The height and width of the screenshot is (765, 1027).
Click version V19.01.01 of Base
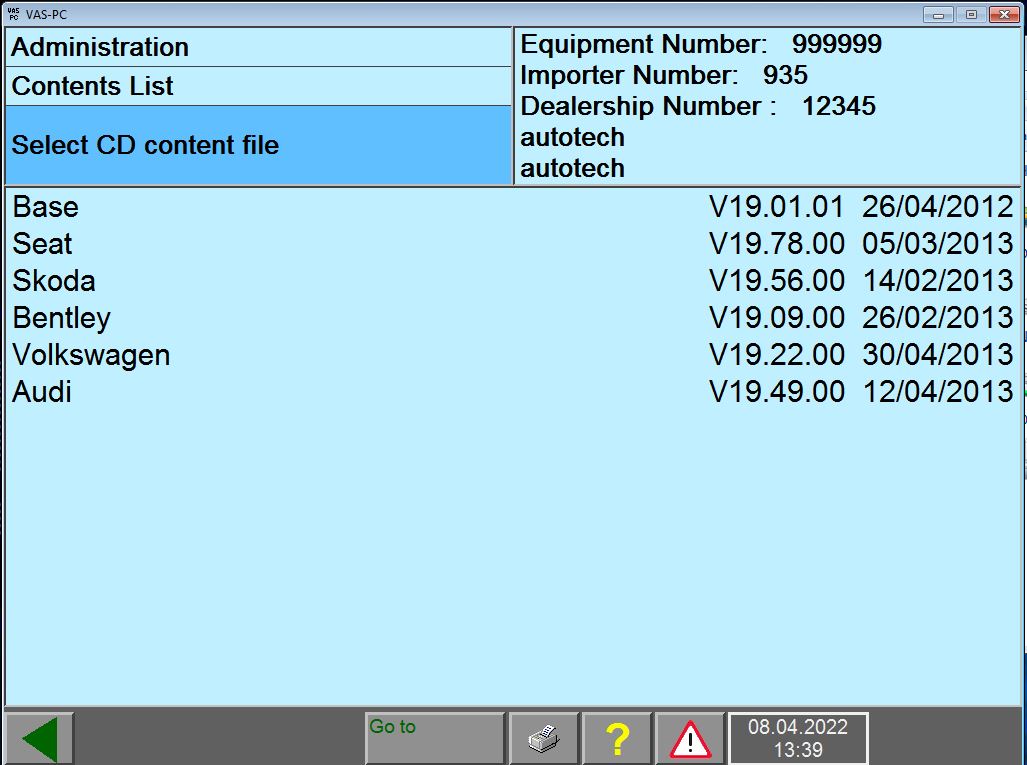[777, 207]
